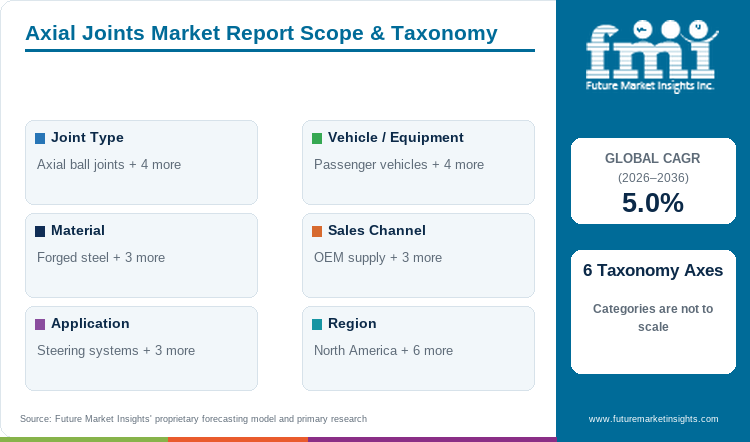Click the Source attribution footnote

pyautogui.click(x=194, y=419)
